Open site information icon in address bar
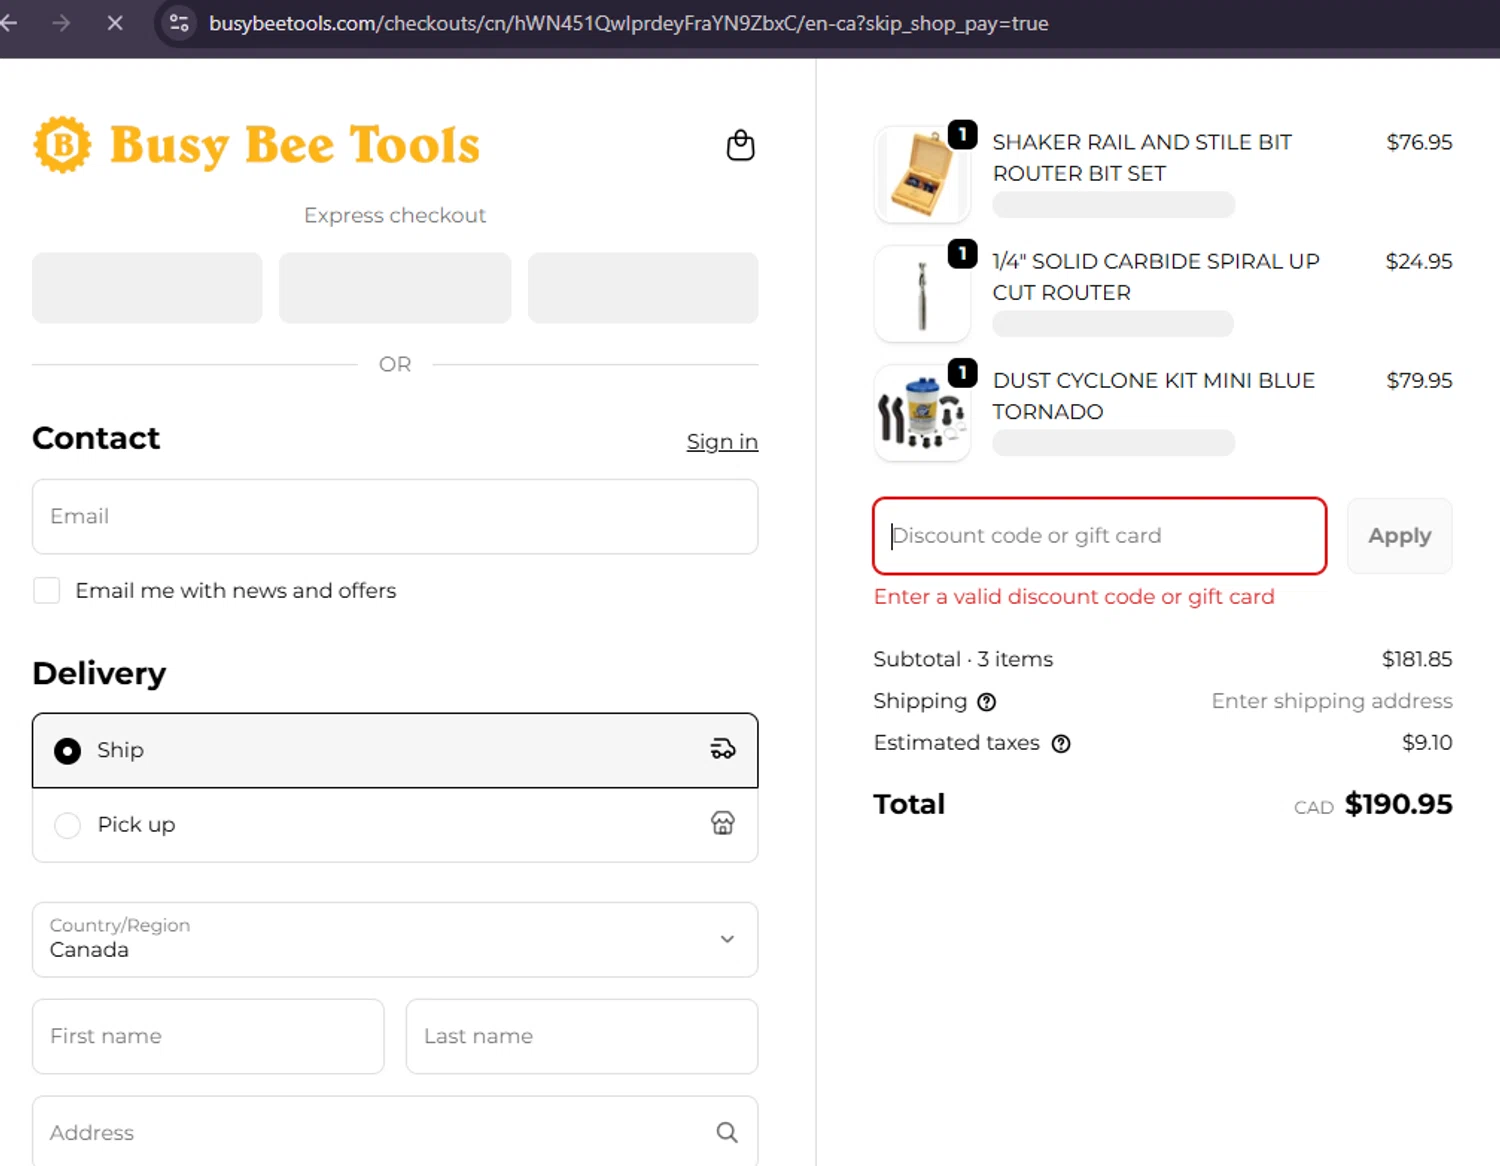This screenshot has height=1166, width=1500. click(180, 23)
